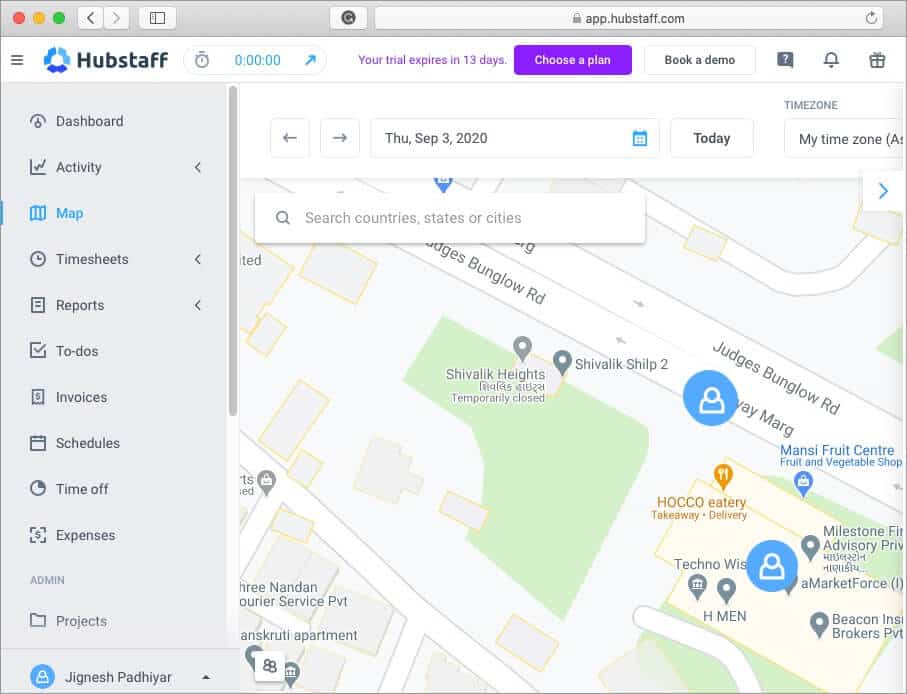The image size is (907, 694).
Task: Click the map layers toggle icon
Action: point(270,666)
